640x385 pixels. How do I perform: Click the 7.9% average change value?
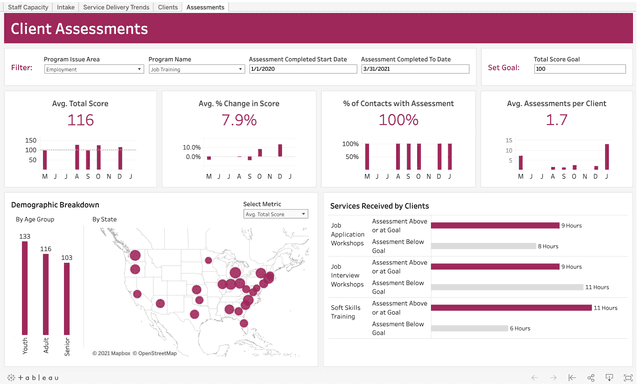tap(239, 120)
